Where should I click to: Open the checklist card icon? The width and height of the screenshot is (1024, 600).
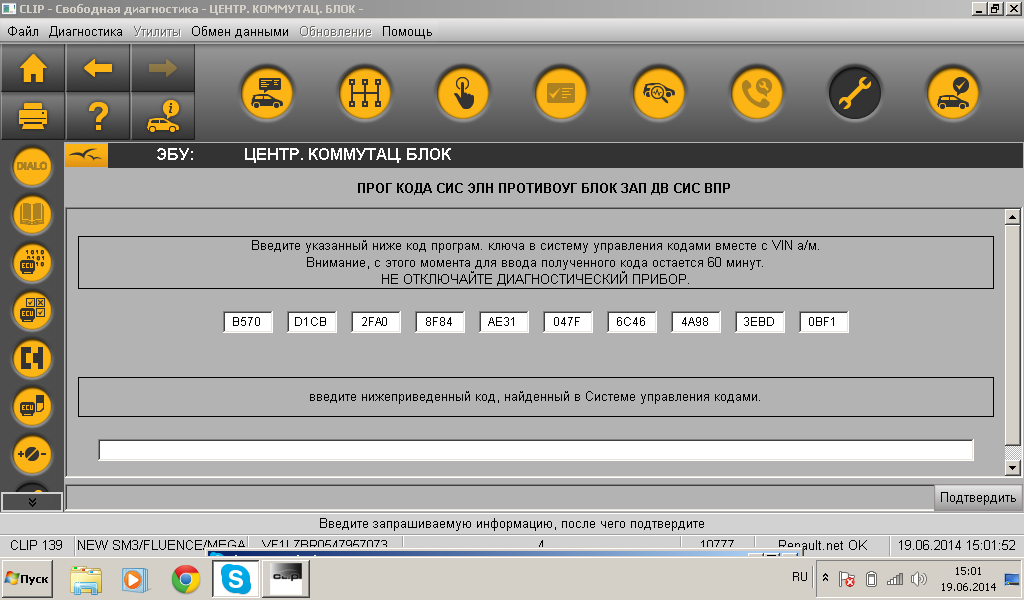561,93
